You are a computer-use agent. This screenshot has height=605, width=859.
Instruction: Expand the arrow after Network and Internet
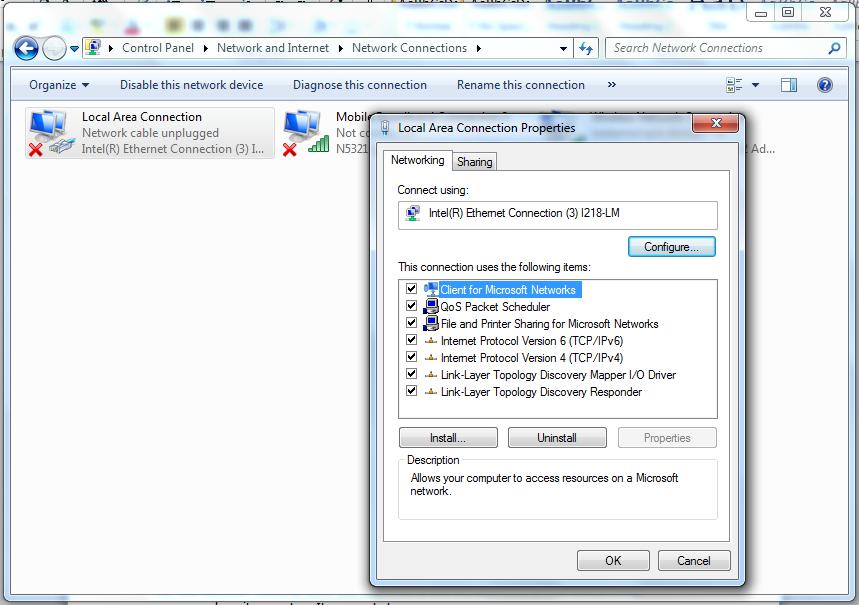(x=341, y=48)
